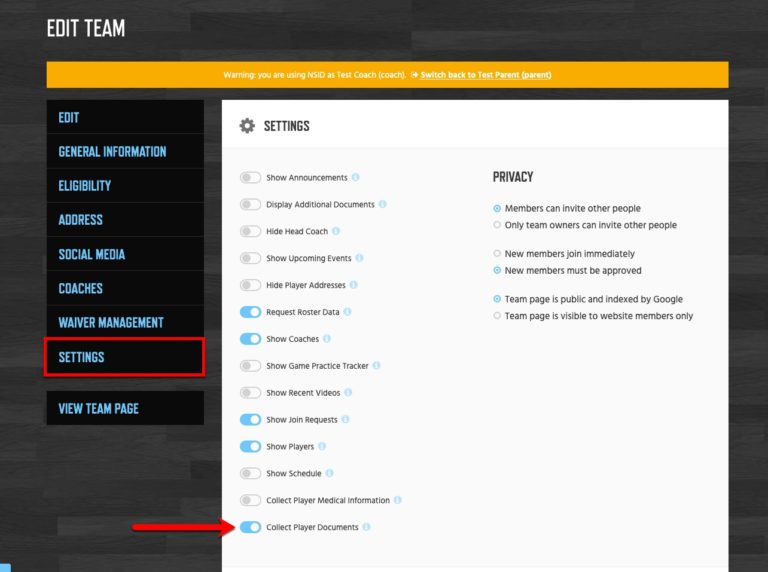Turn off the Show Coaches toggle
This screenshot has width=768, height=572.
tap(250, 339)
